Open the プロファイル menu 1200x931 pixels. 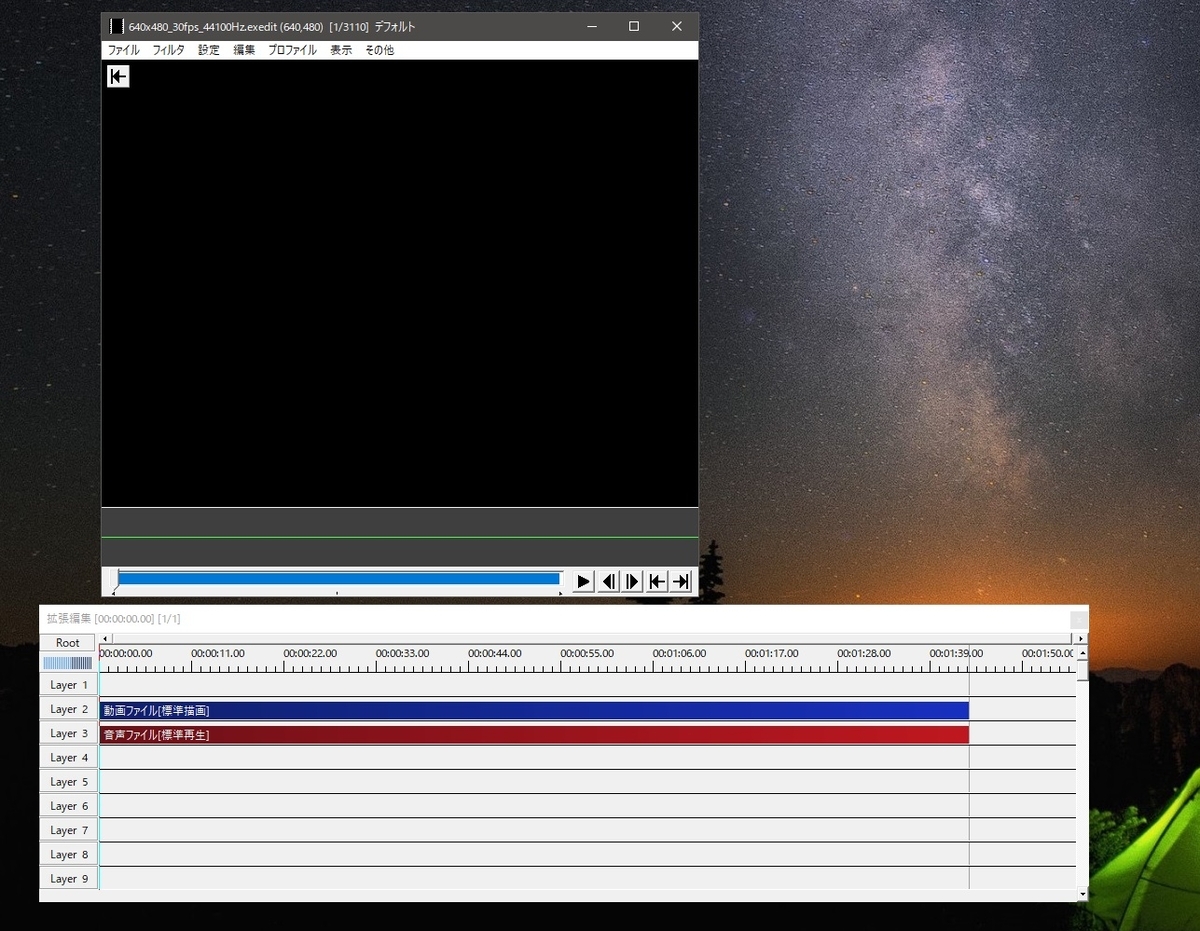[292, 50]
